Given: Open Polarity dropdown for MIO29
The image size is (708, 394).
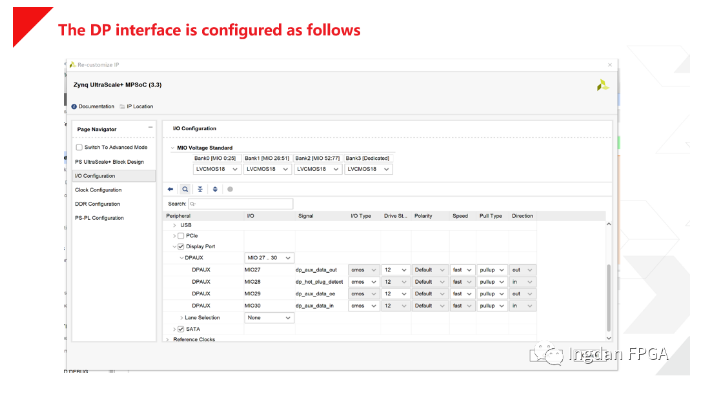Looking at the screenshot, I should 430,294.
